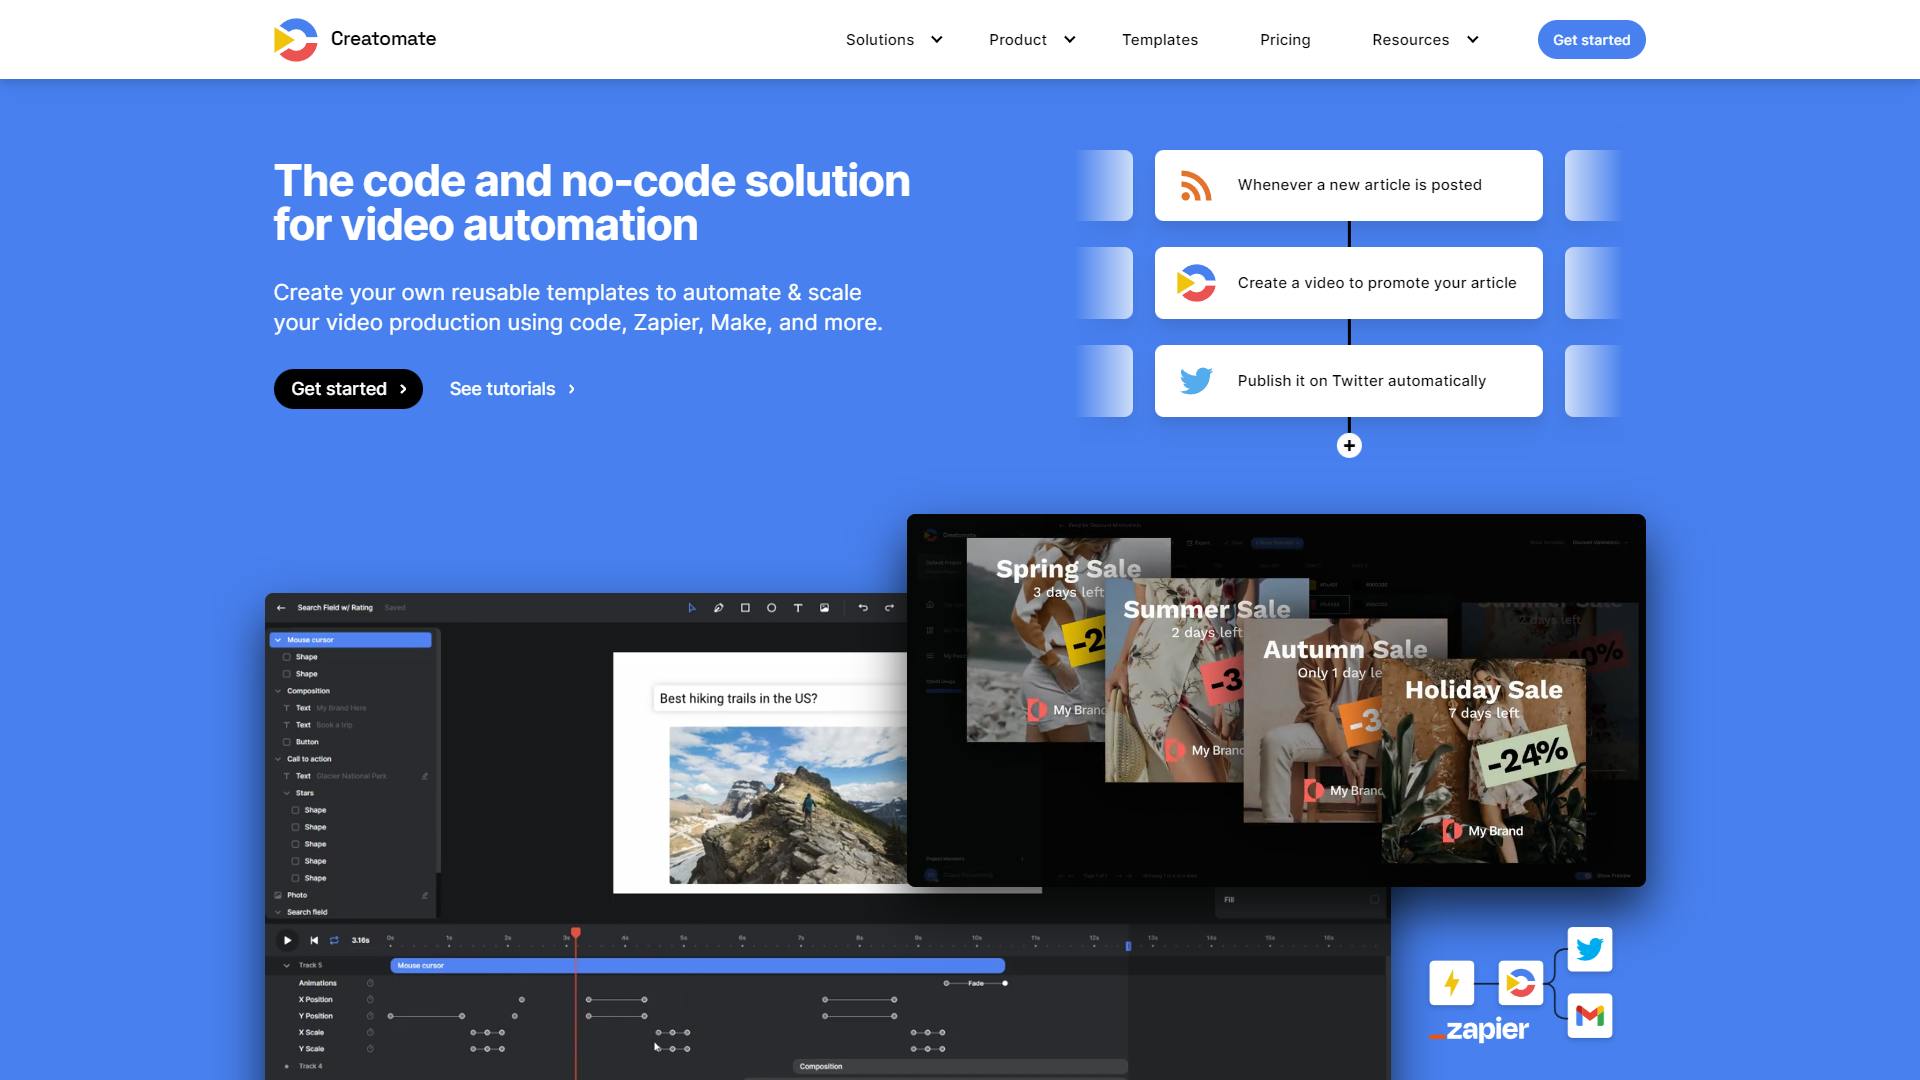Open the Pricing page
Screen dimensions: 1920x1080
(1284, 40)
